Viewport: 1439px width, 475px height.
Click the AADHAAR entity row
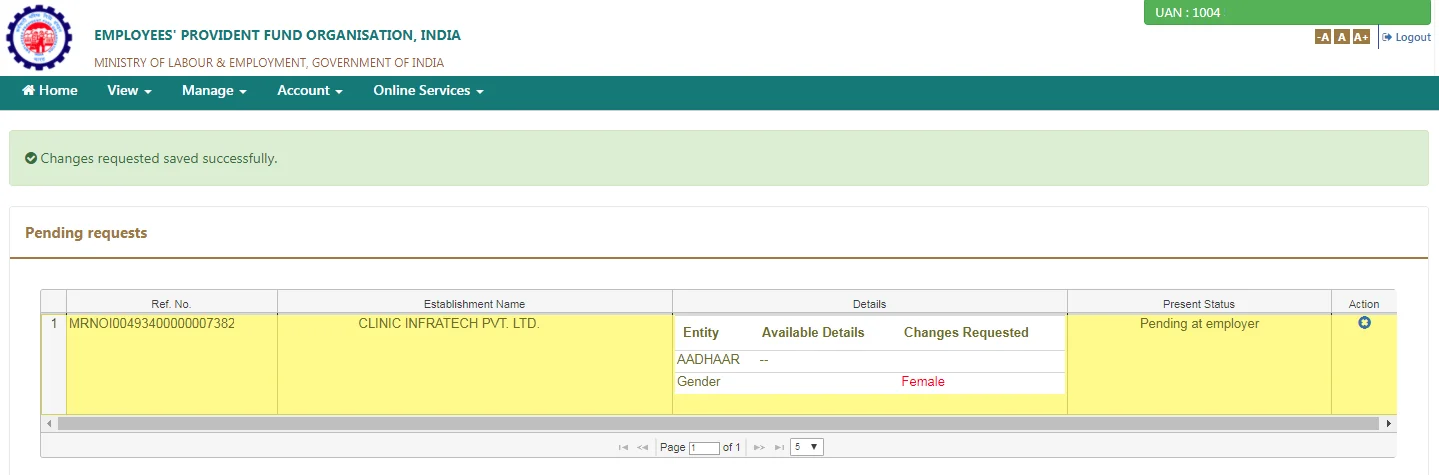coord(869,360)
